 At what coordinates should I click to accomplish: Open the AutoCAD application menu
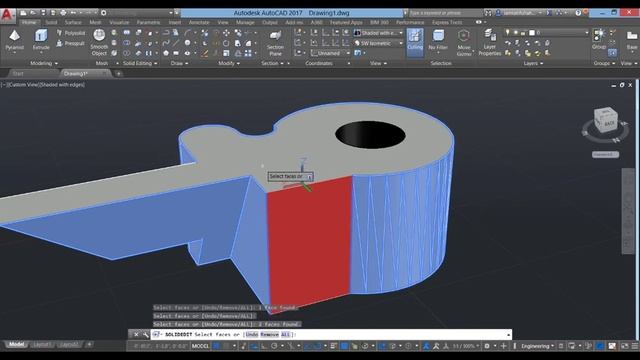coord(7,15)
